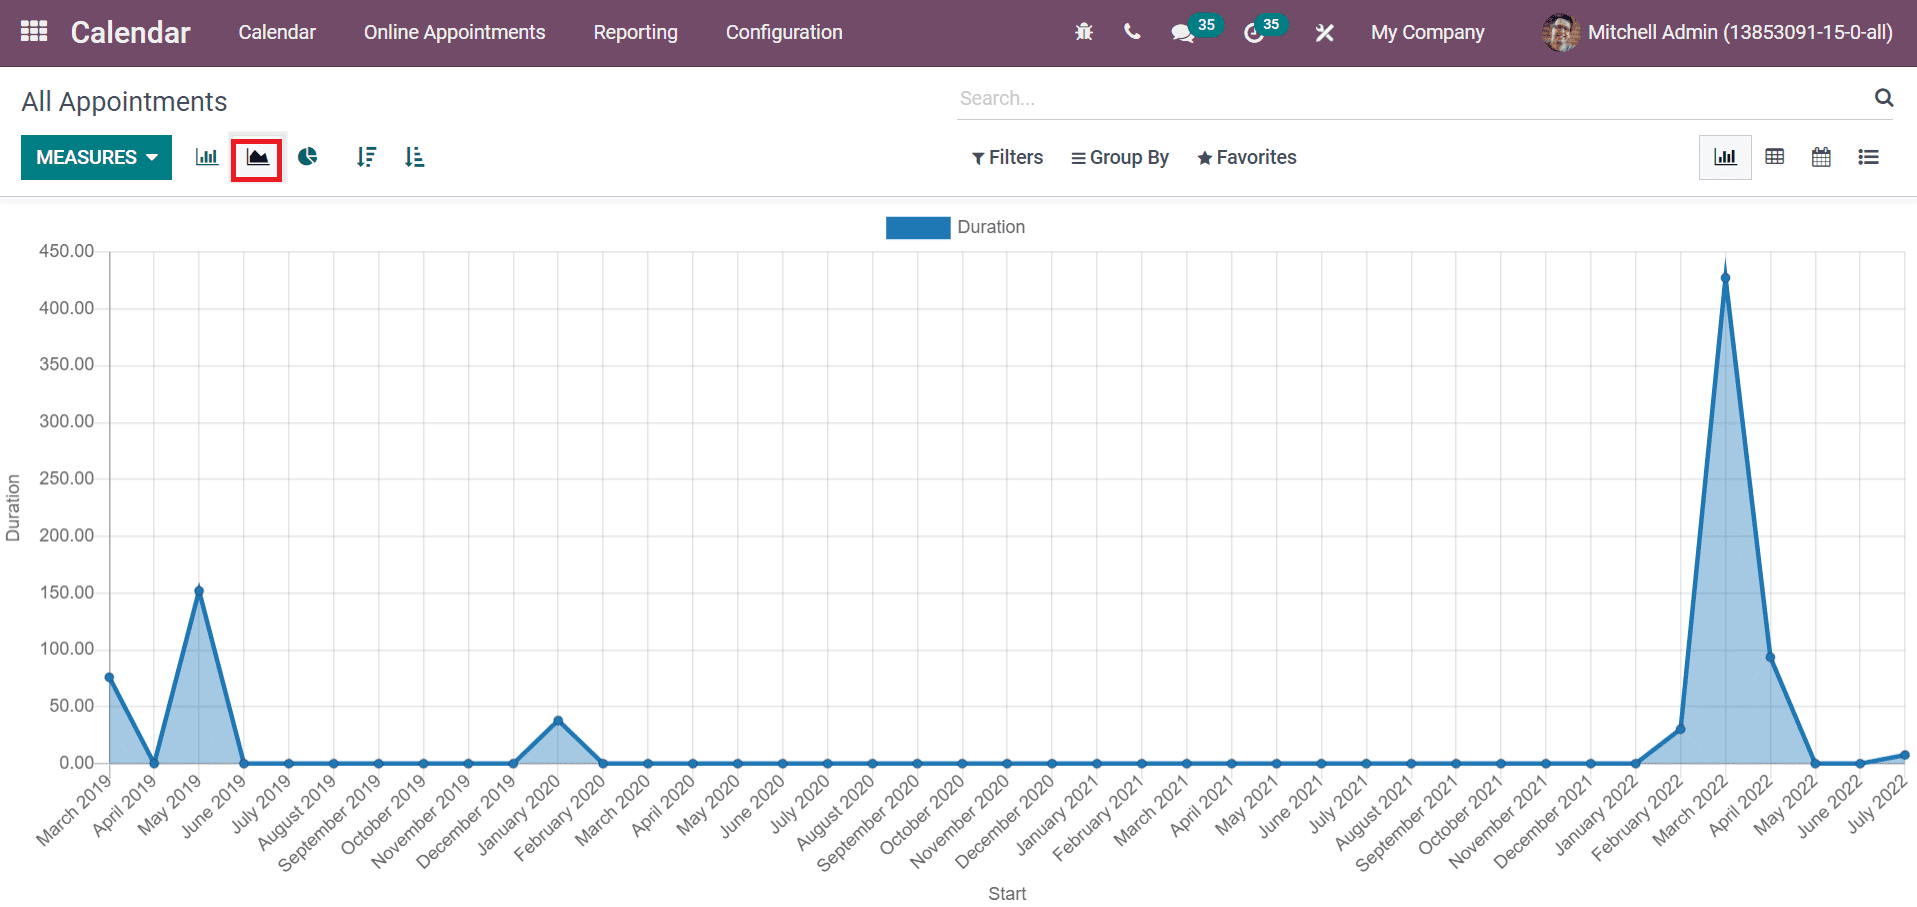Click the January 2020 data point
Image resolution: width=1917 pixels, height=907 pixels.
(558, 721)
